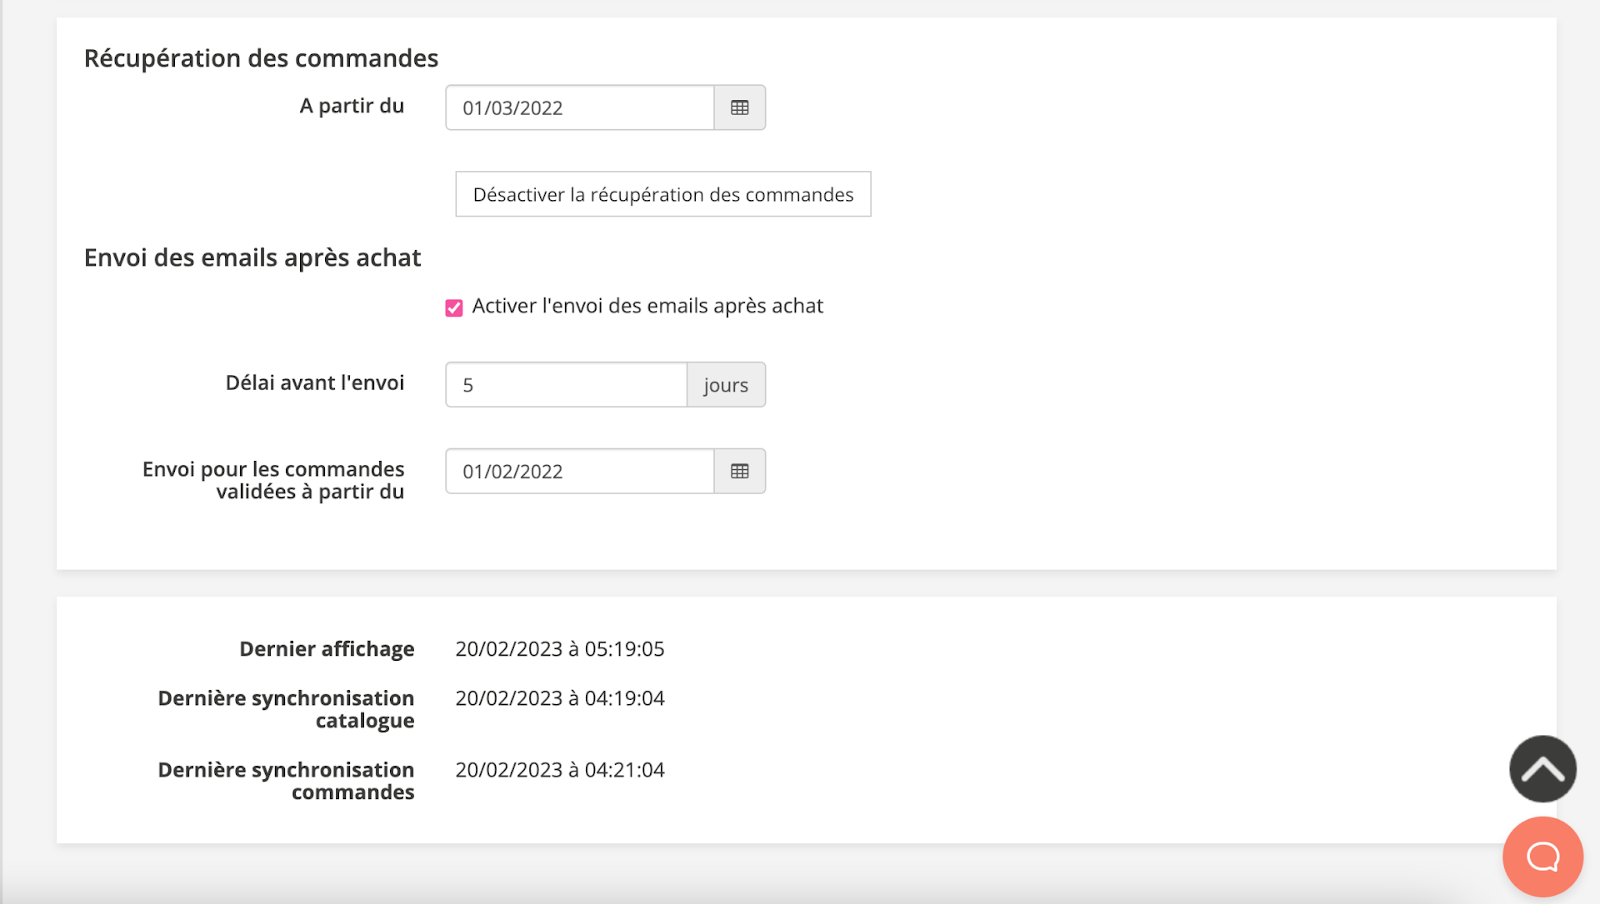The image size is (1600, 904).
Task: Click the "jours" unit addon
Action: click(725, 385)
